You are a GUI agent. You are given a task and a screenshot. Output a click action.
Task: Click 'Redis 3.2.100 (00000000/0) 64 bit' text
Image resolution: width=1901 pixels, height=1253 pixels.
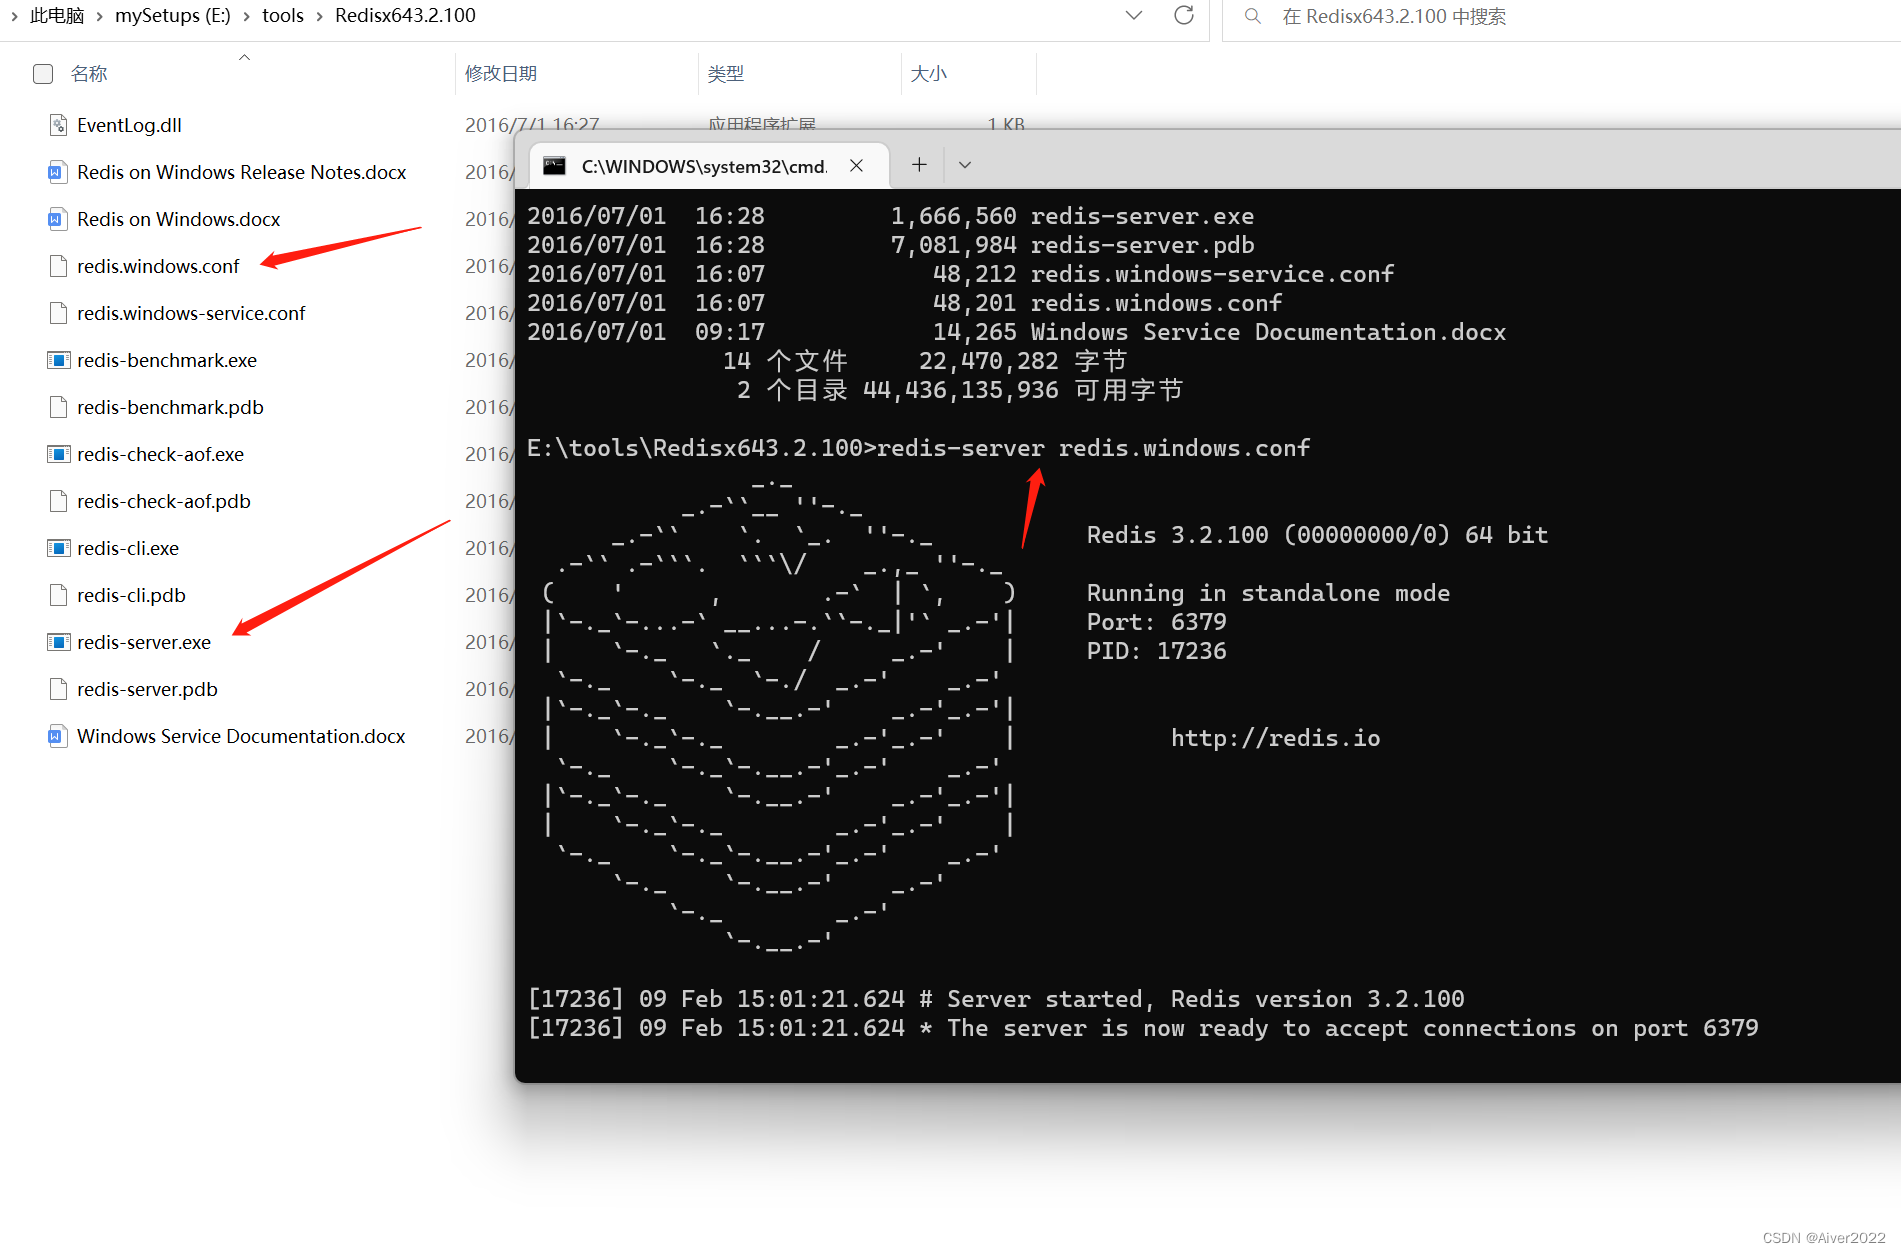tap(1317, 535)
